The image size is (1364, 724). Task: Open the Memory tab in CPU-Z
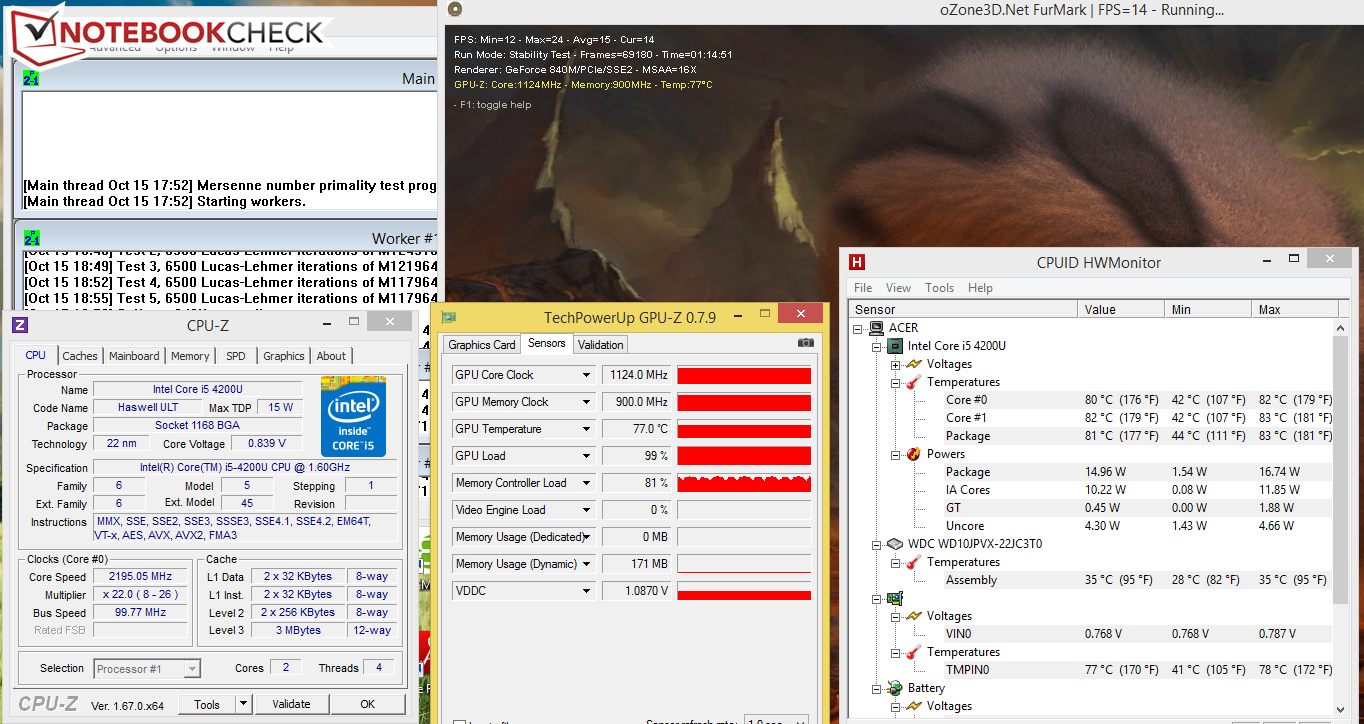click(190, 356)
